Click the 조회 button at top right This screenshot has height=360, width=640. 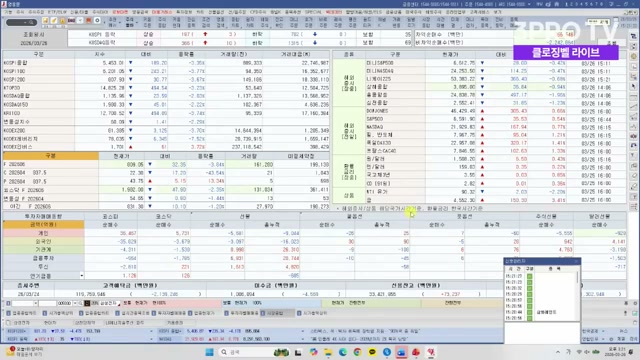tap(611, 42)
